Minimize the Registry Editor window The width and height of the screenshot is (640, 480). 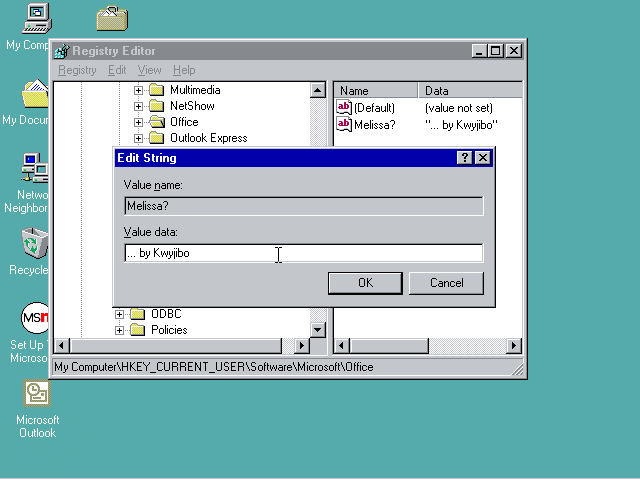[479, 51]
